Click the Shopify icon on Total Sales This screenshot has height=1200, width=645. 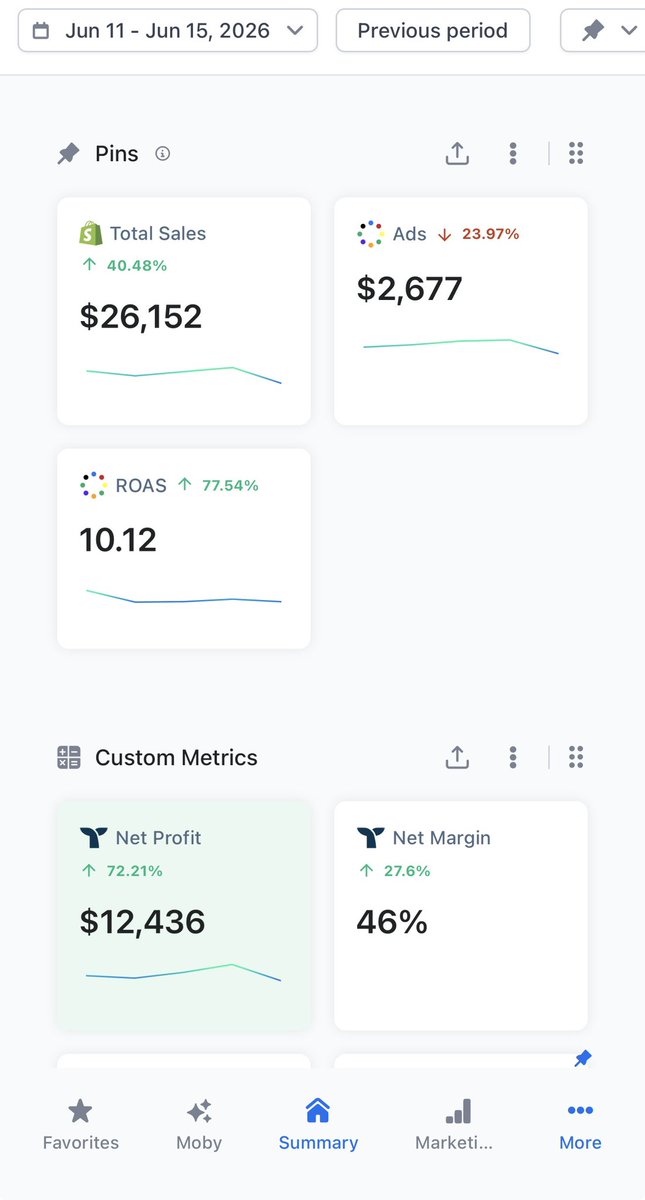pos(91,234)
